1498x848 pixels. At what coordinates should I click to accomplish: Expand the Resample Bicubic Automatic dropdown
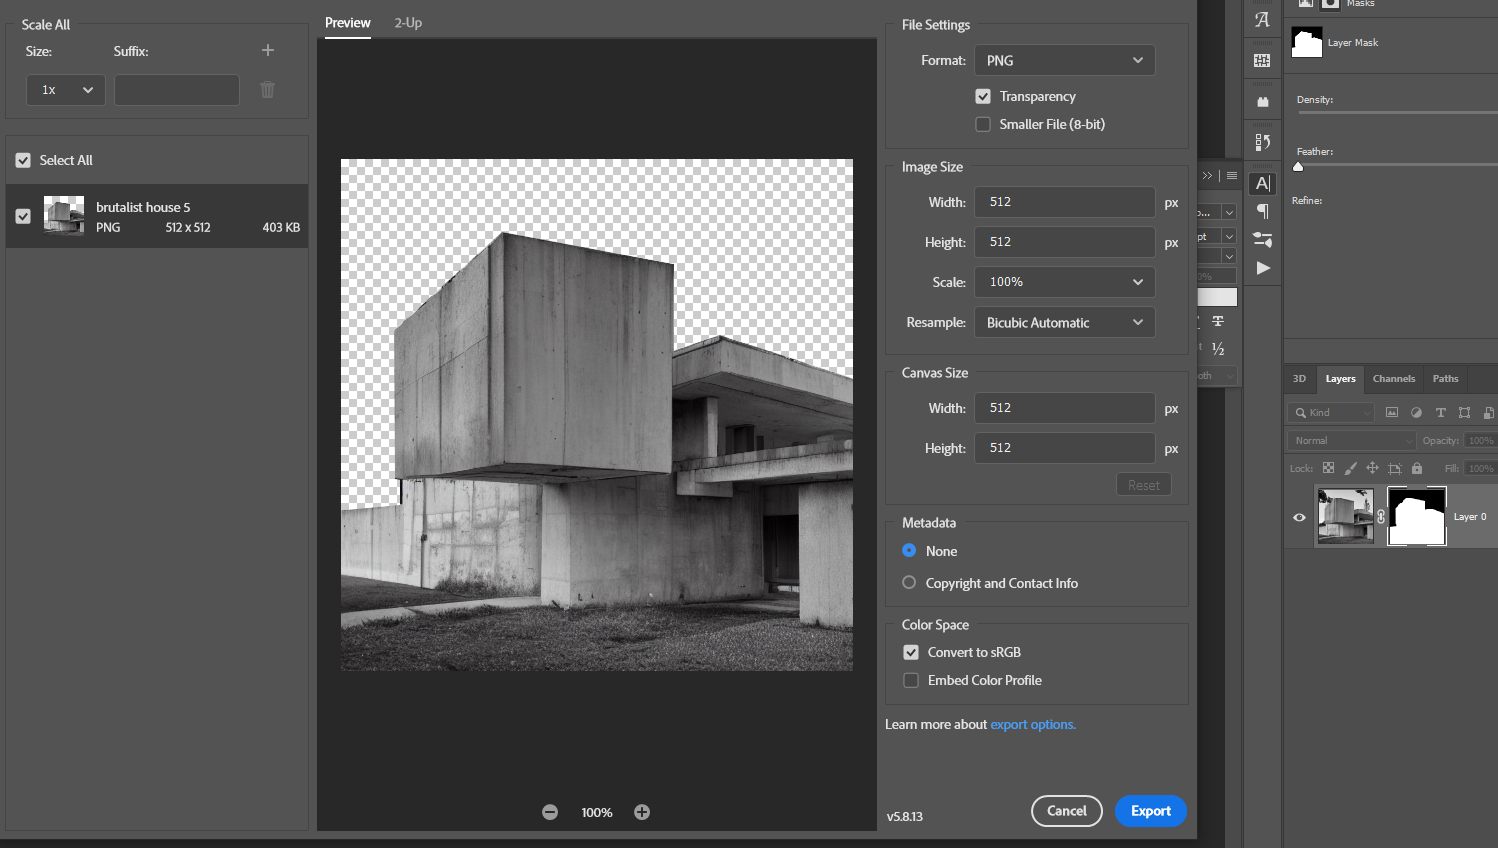[x=1064, y=322]
